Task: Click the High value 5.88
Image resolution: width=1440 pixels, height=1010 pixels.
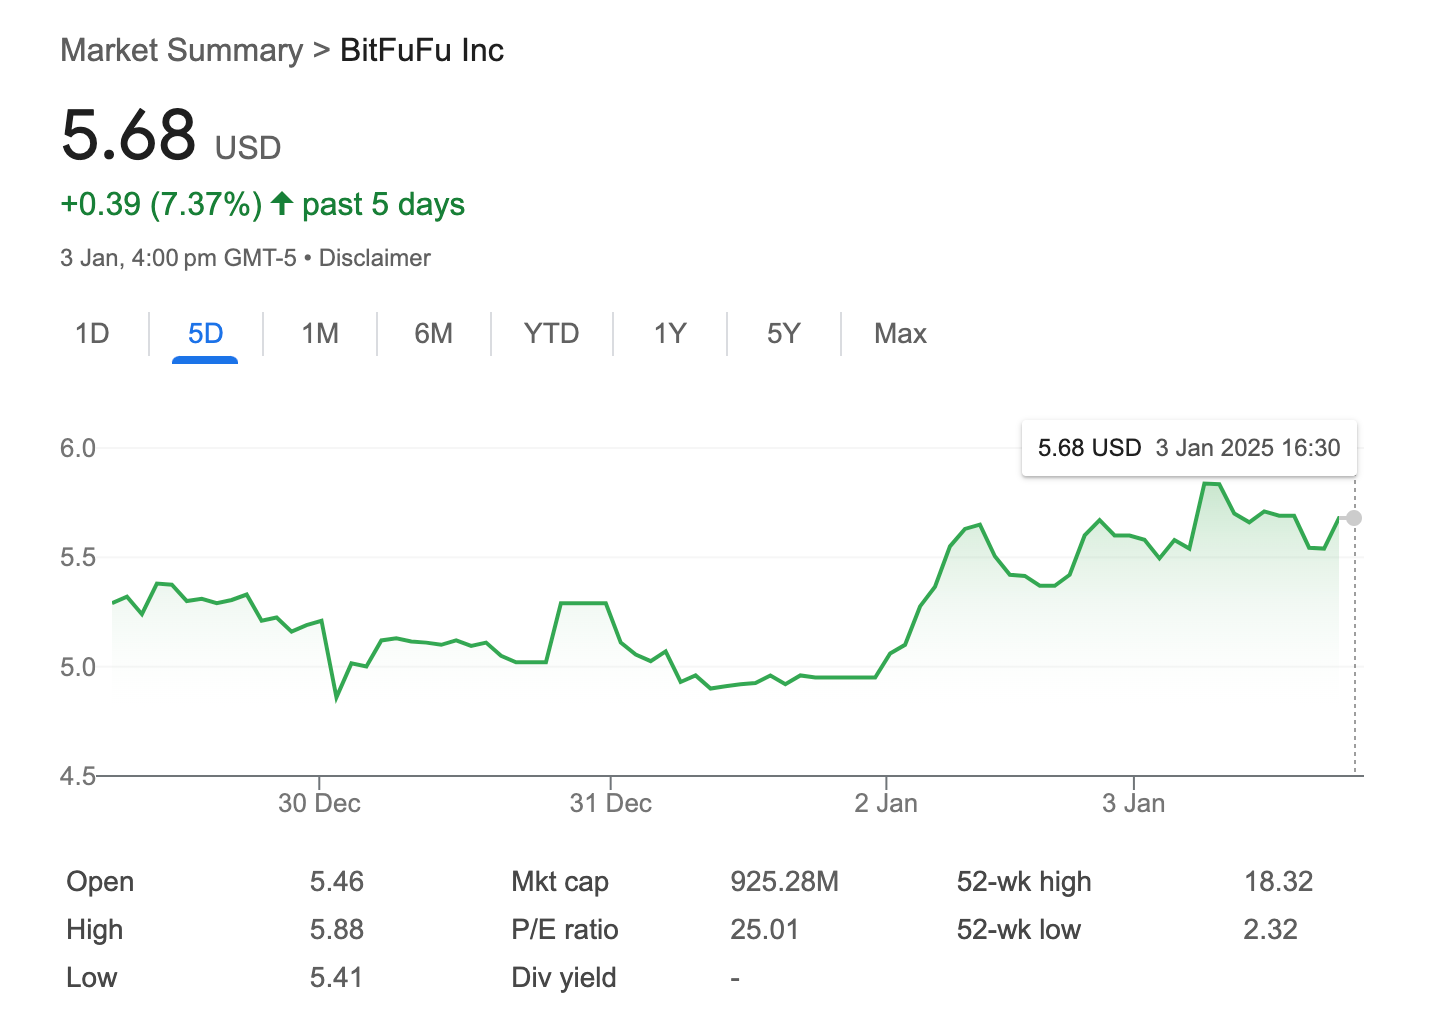Action: point(337,929)
